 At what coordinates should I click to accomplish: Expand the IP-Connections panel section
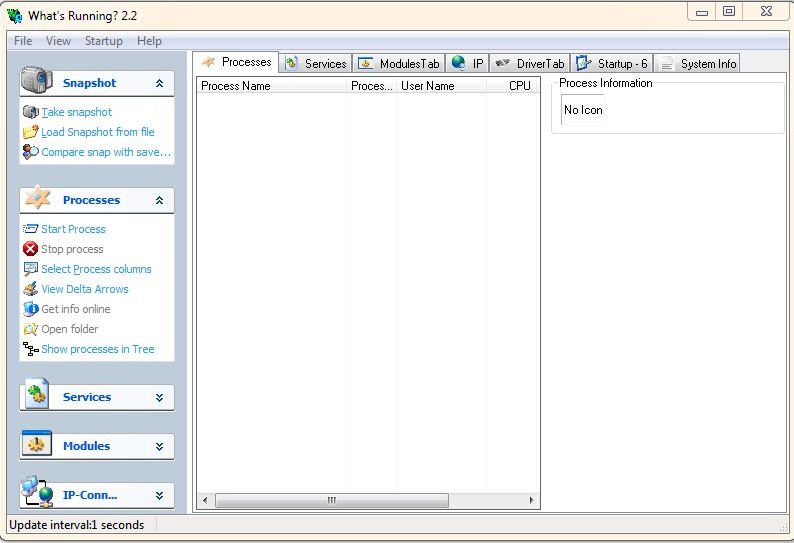click(x=159, y=495)
